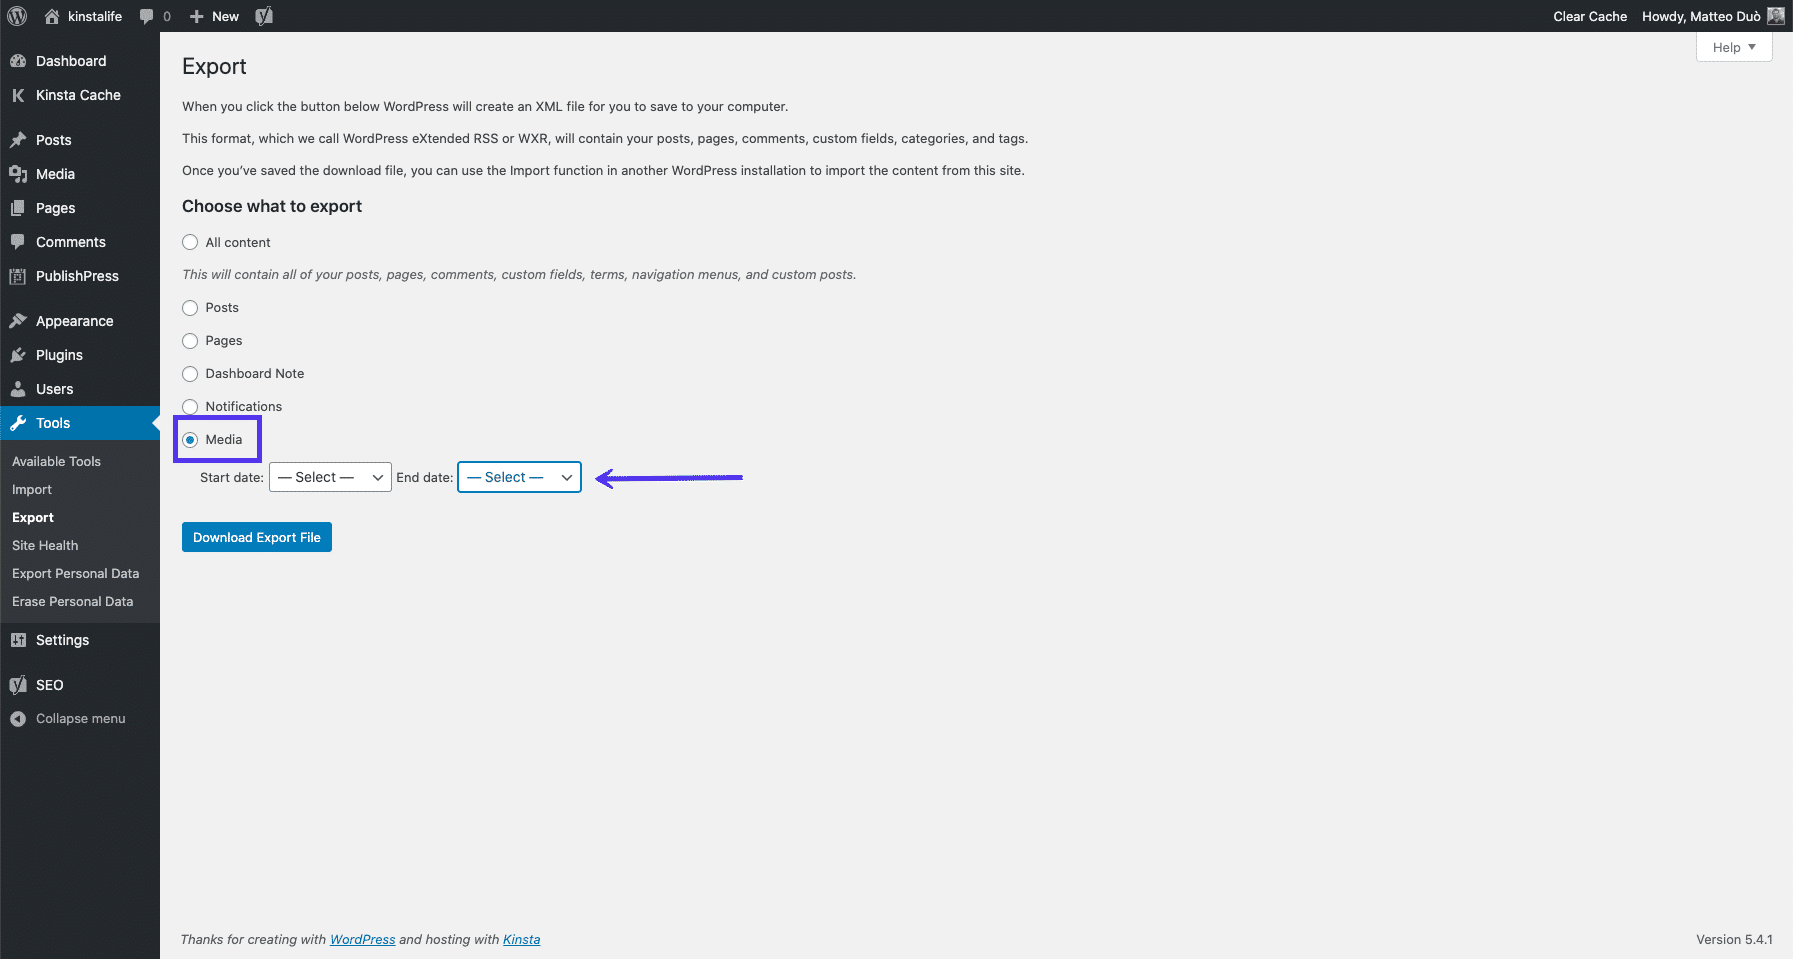Click Matteo Duò's user avatar
The height and width of the screenshot is (959, 1793).
tap(1775, 16)
